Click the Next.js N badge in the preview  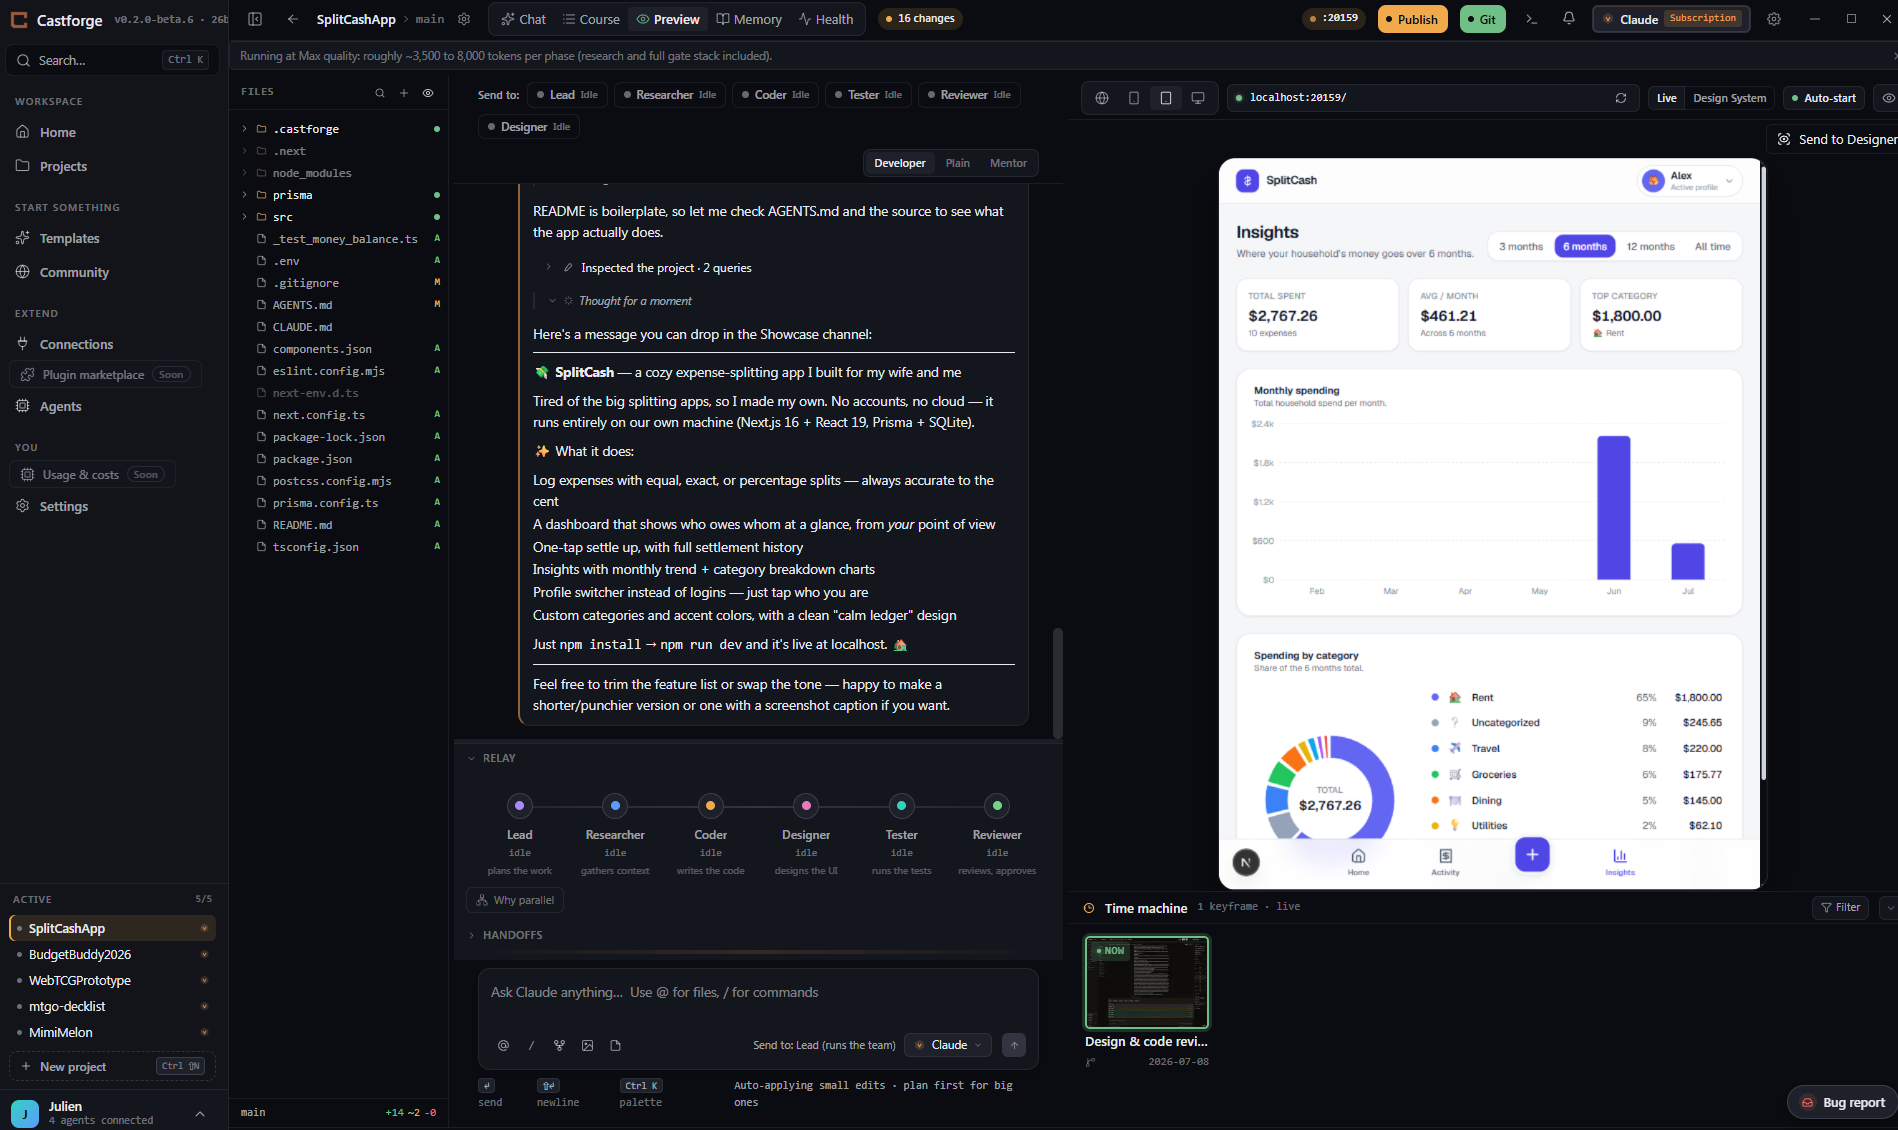click(x=1246, y=862)
